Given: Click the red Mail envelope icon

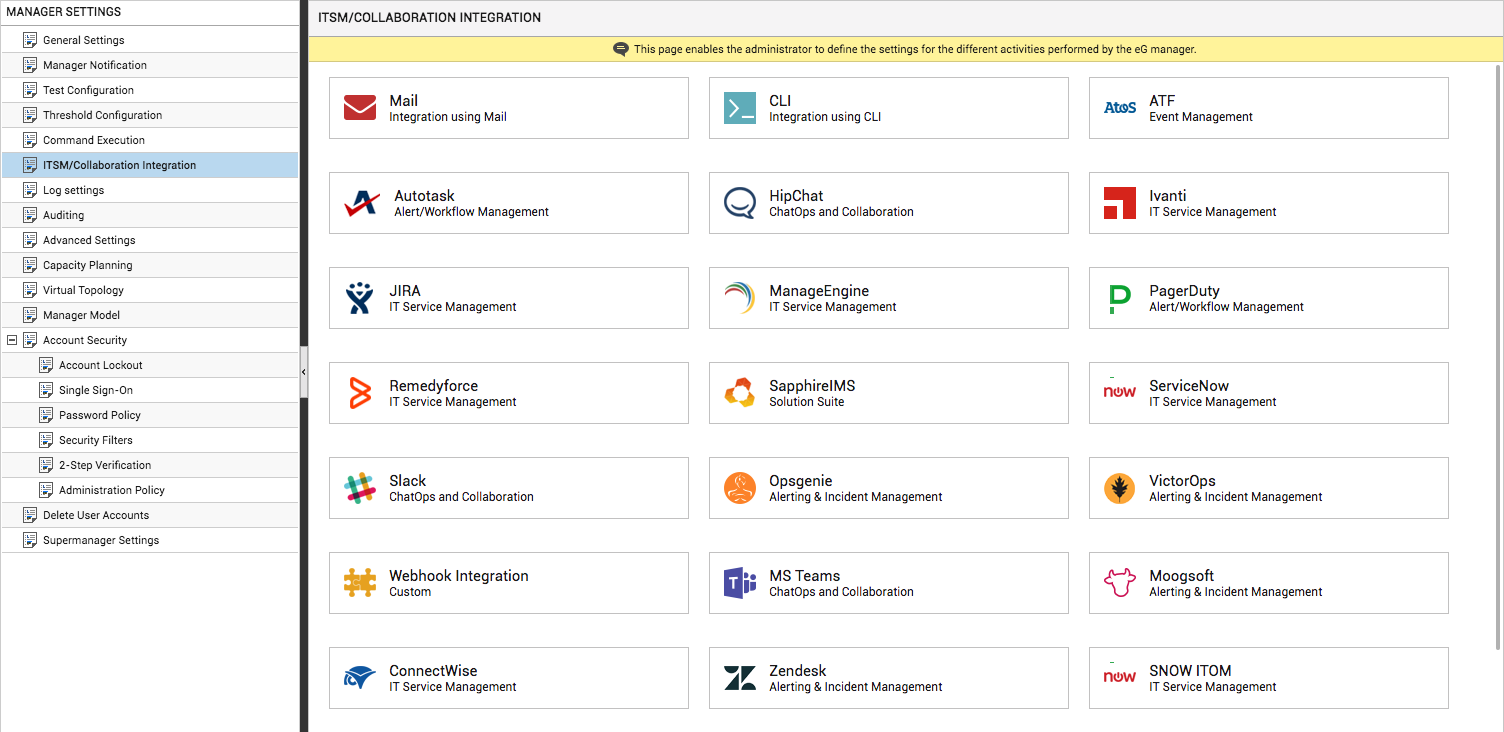Looking at the screenshot, I should click(360, 108).
